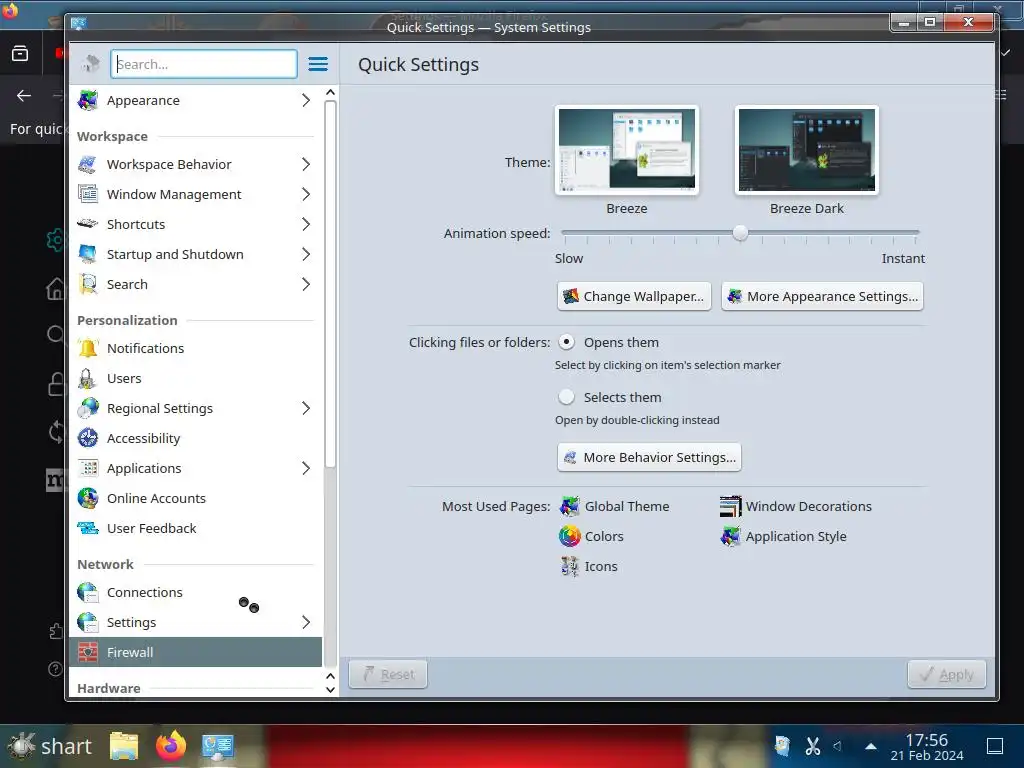
Task: Click the Regional Settings globe icon
Action: [88, 409]
